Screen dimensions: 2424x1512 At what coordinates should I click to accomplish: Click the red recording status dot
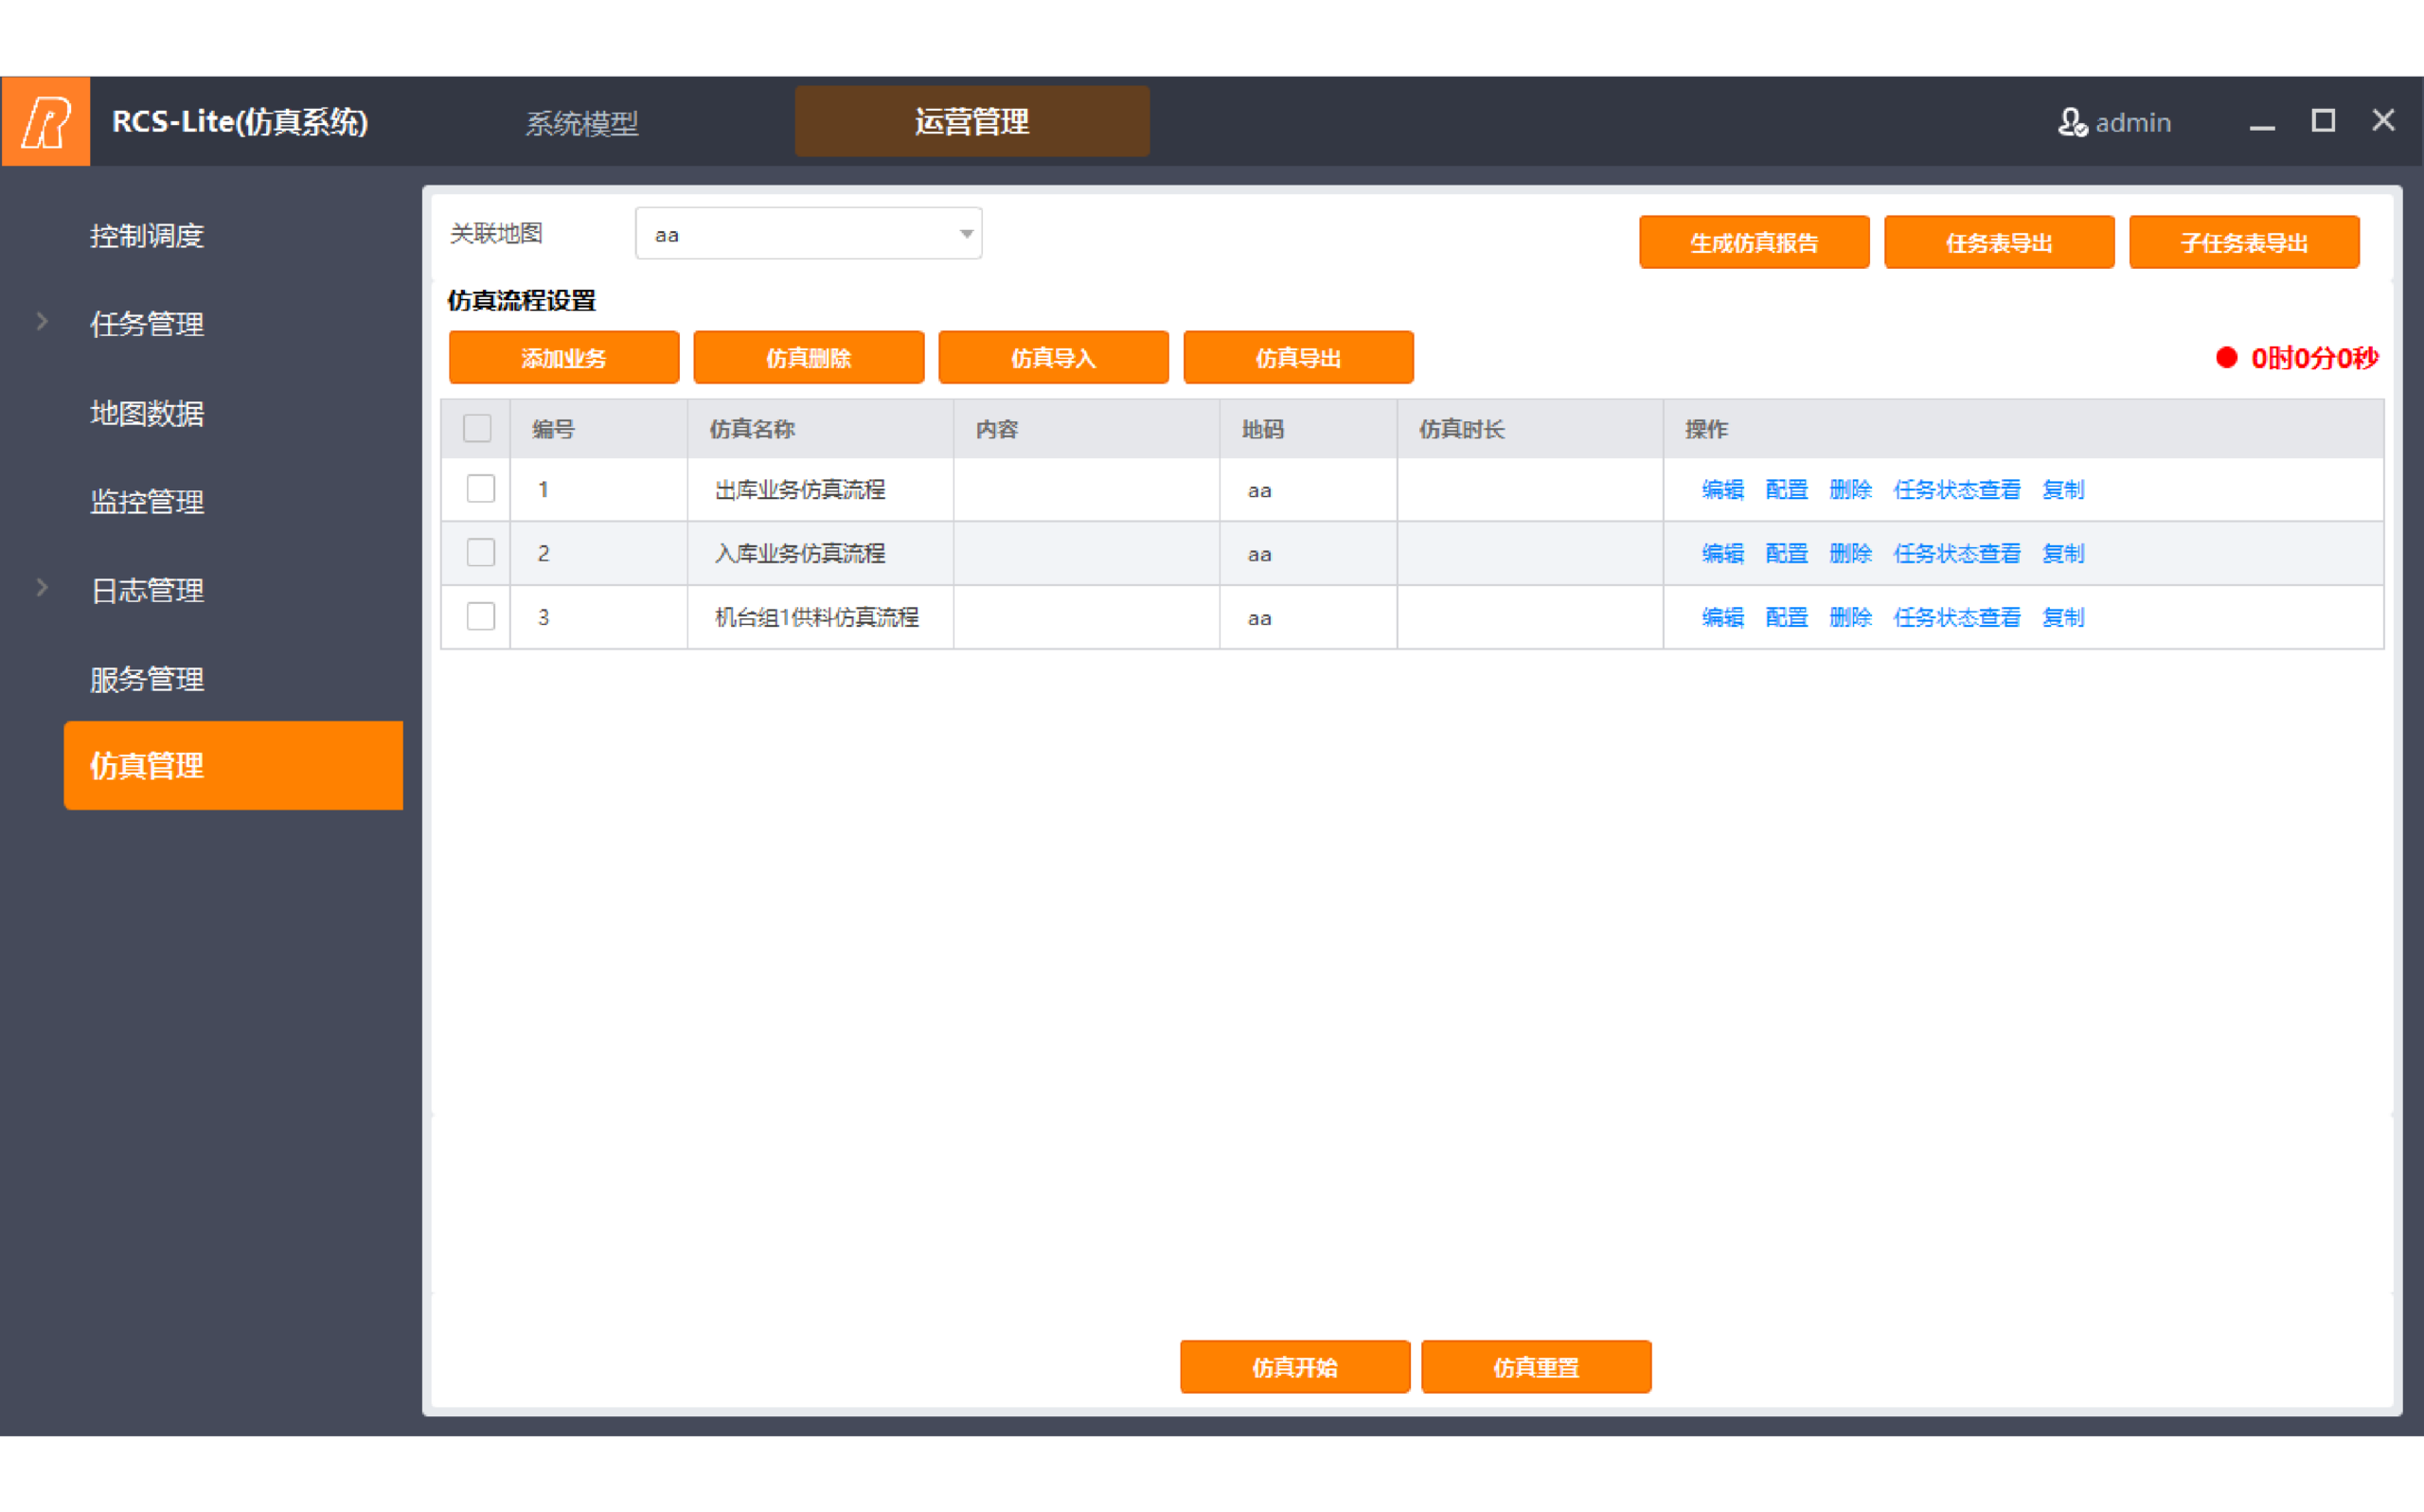2226,357
